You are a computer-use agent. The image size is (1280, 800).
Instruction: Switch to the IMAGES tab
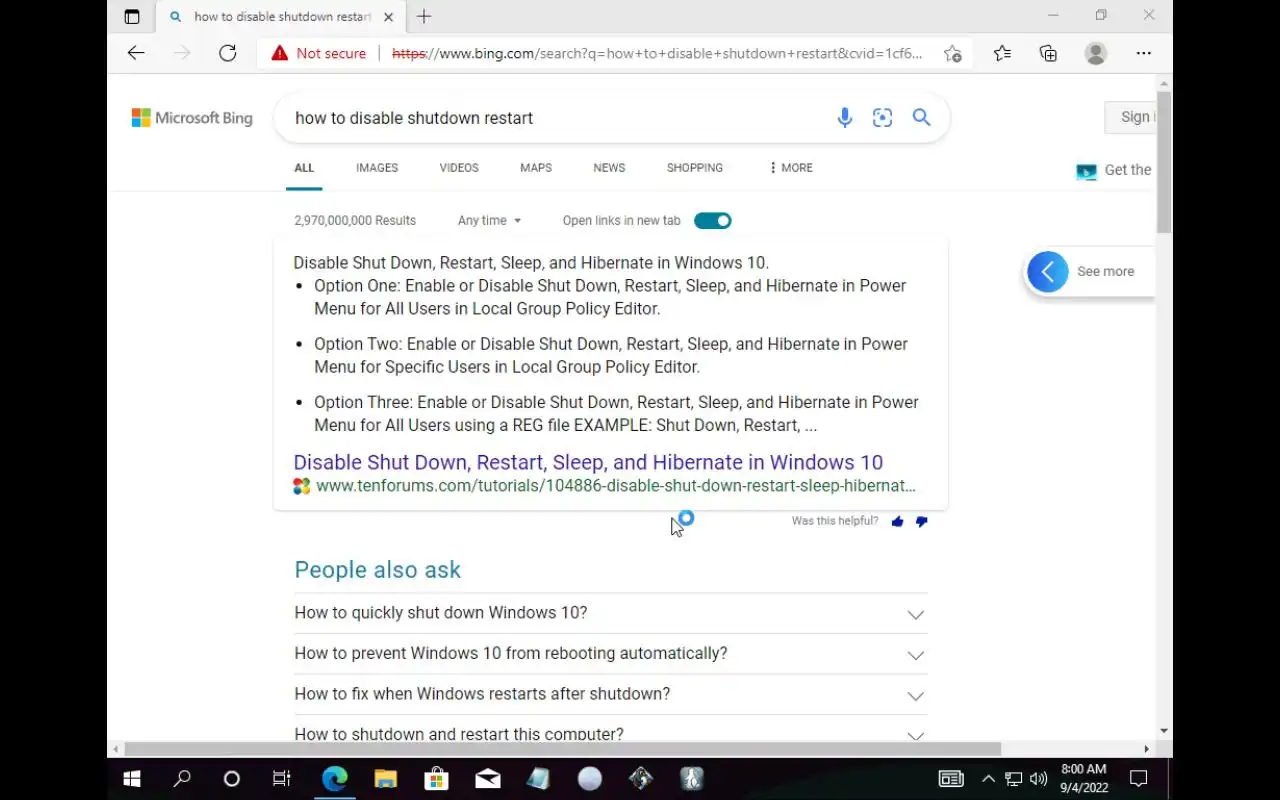[x=377, y=168]
